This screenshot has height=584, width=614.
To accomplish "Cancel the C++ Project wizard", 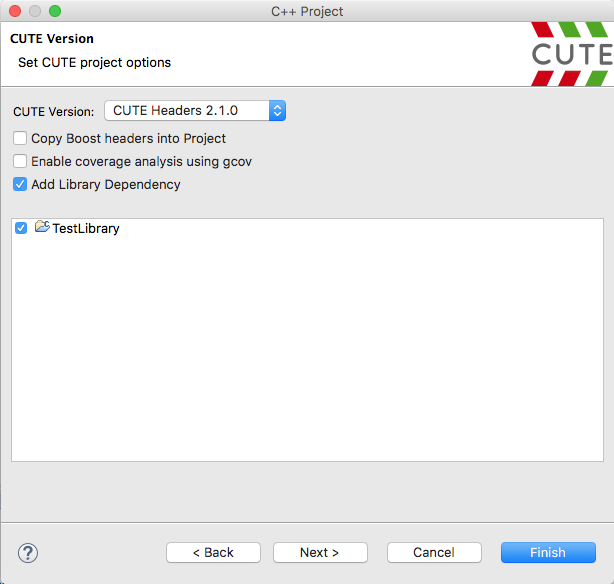I will tap(434, 552).
